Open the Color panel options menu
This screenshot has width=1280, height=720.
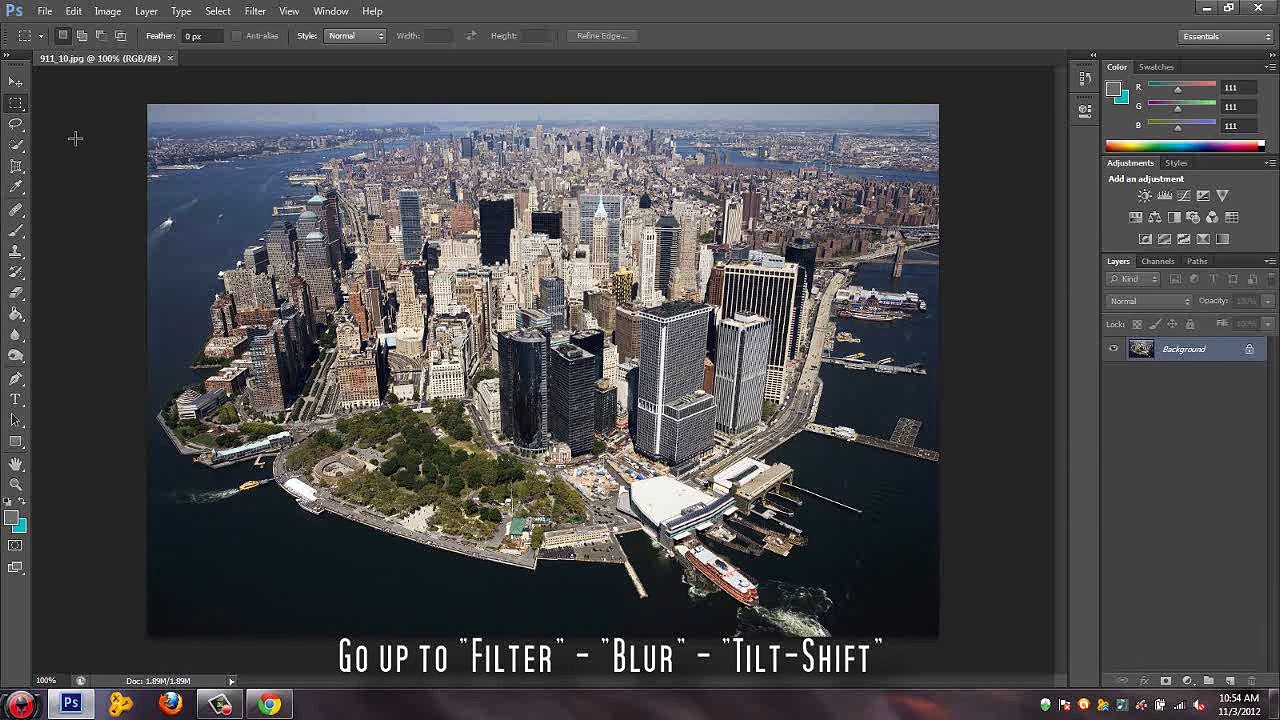(x=1269, y=67)
